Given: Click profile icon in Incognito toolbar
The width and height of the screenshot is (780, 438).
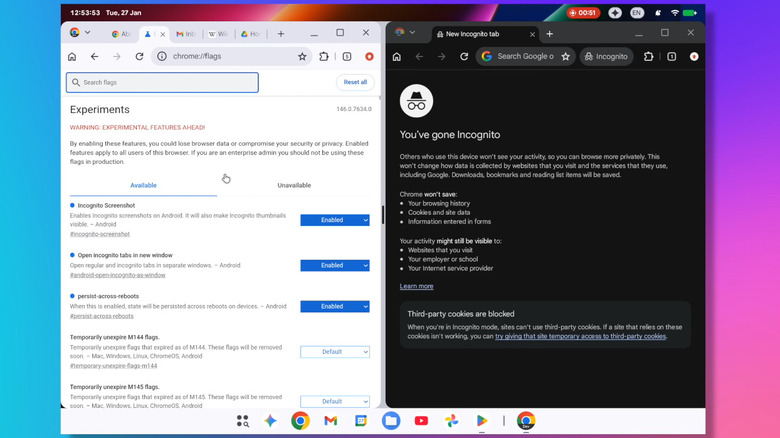Looking at the screenshot, I should coord(694,57).
